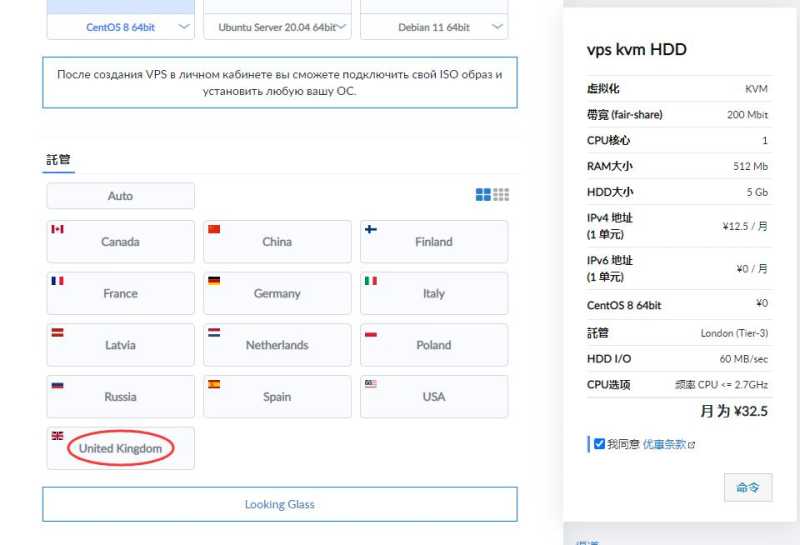The width and height of the screenshot is (800, 545).
Task: Open the Debian 11 64bit version dropdown
Action: point(434,27)
